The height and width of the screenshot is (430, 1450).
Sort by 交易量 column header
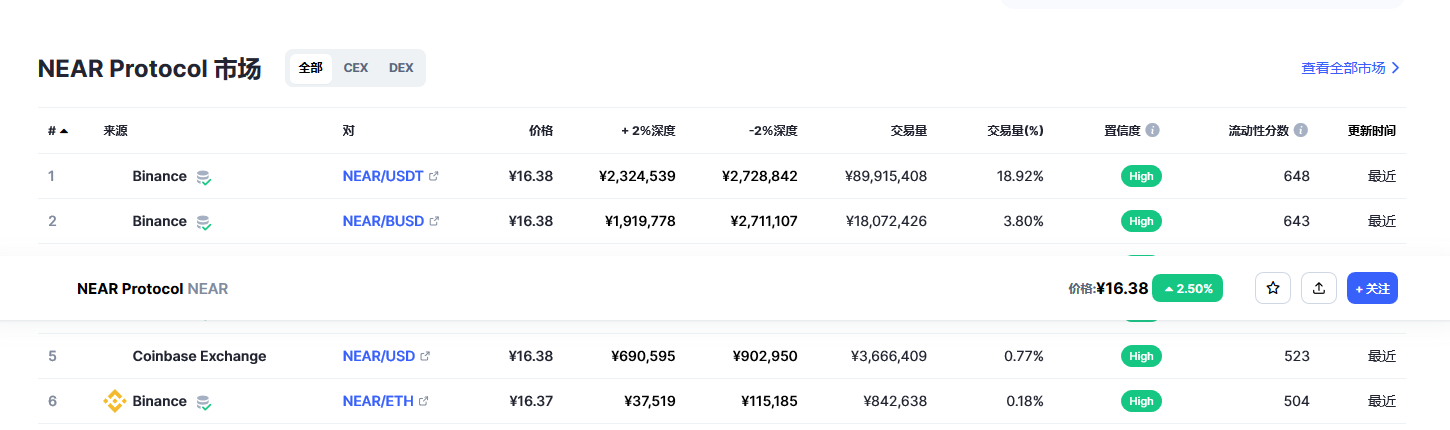[909, 131]
